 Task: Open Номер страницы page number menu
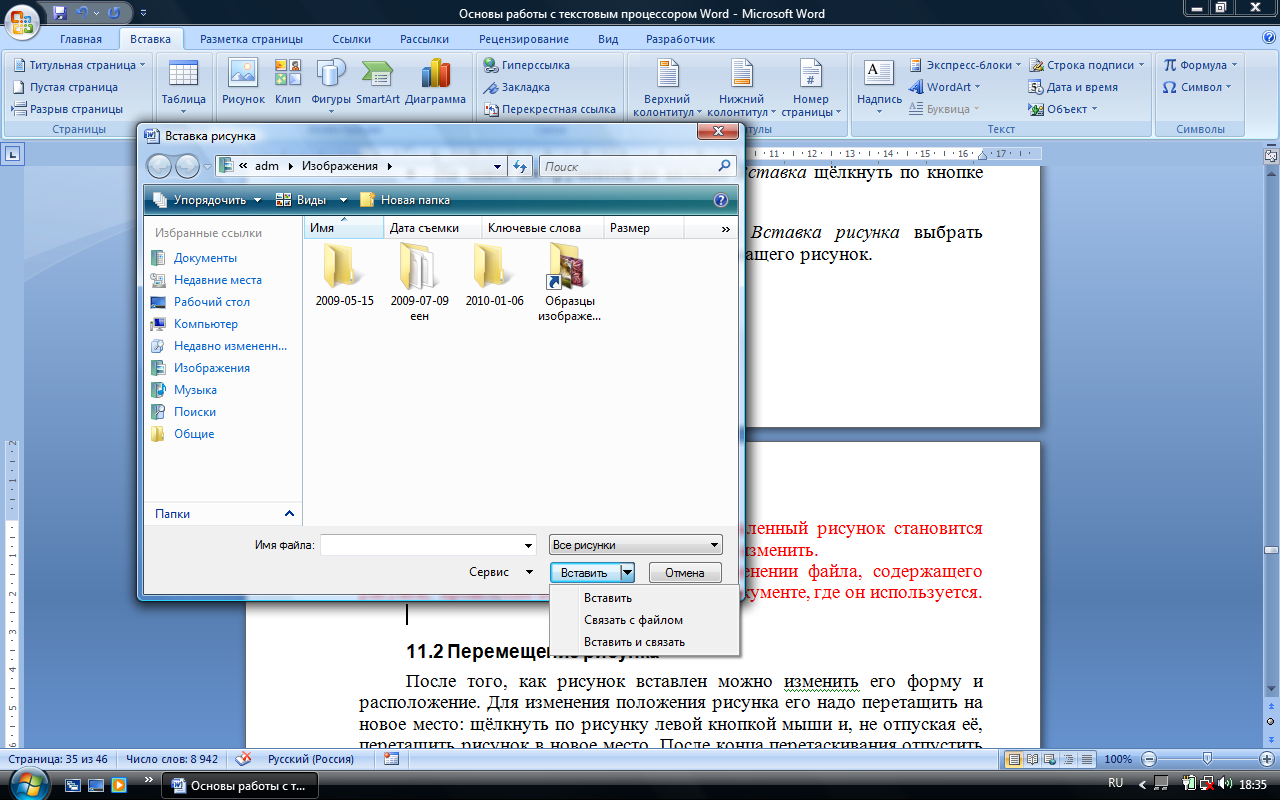(x=810, y=88)
